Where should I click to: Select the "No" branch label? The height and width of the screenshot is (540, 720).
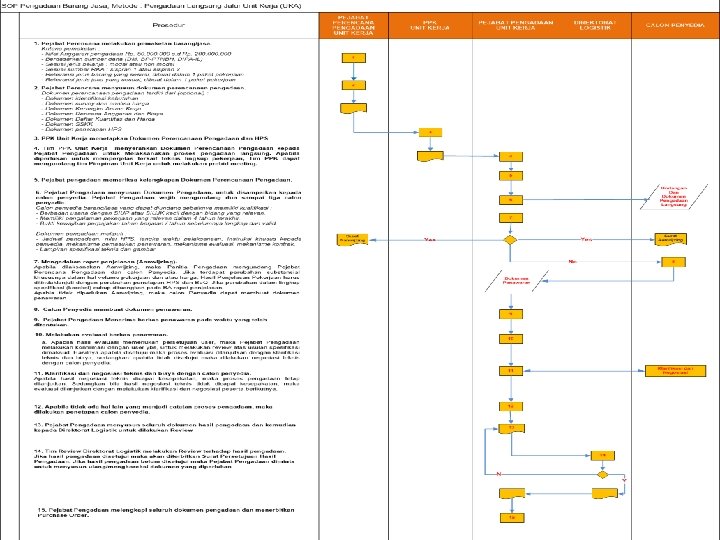point(572,261)
